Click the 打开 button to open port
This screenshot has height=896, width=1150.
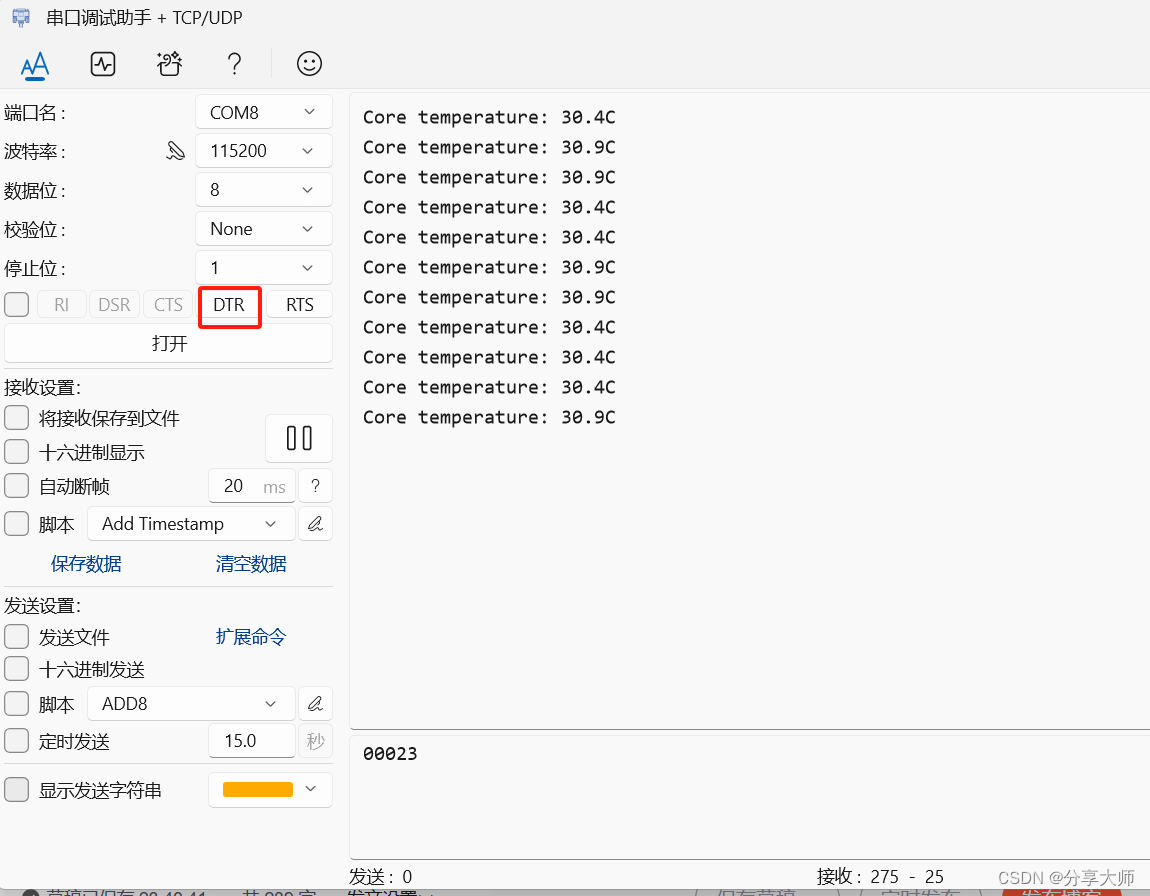click(168, 343)
